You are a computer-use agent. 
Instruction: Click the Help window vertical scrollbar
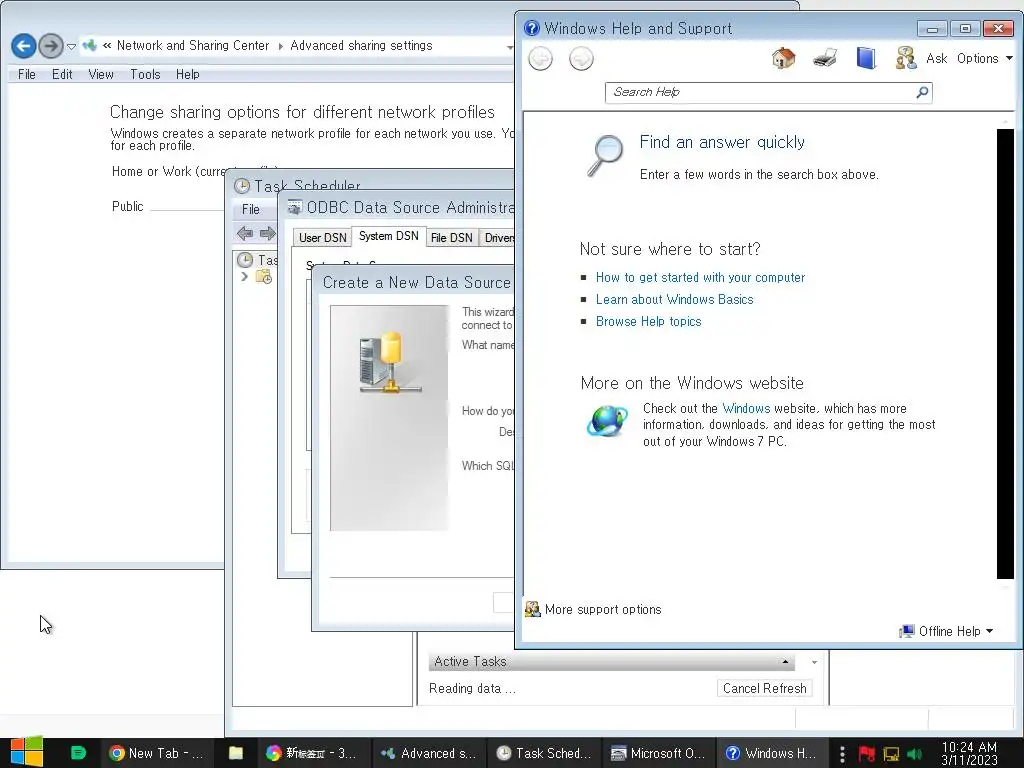coord(1005,353)
